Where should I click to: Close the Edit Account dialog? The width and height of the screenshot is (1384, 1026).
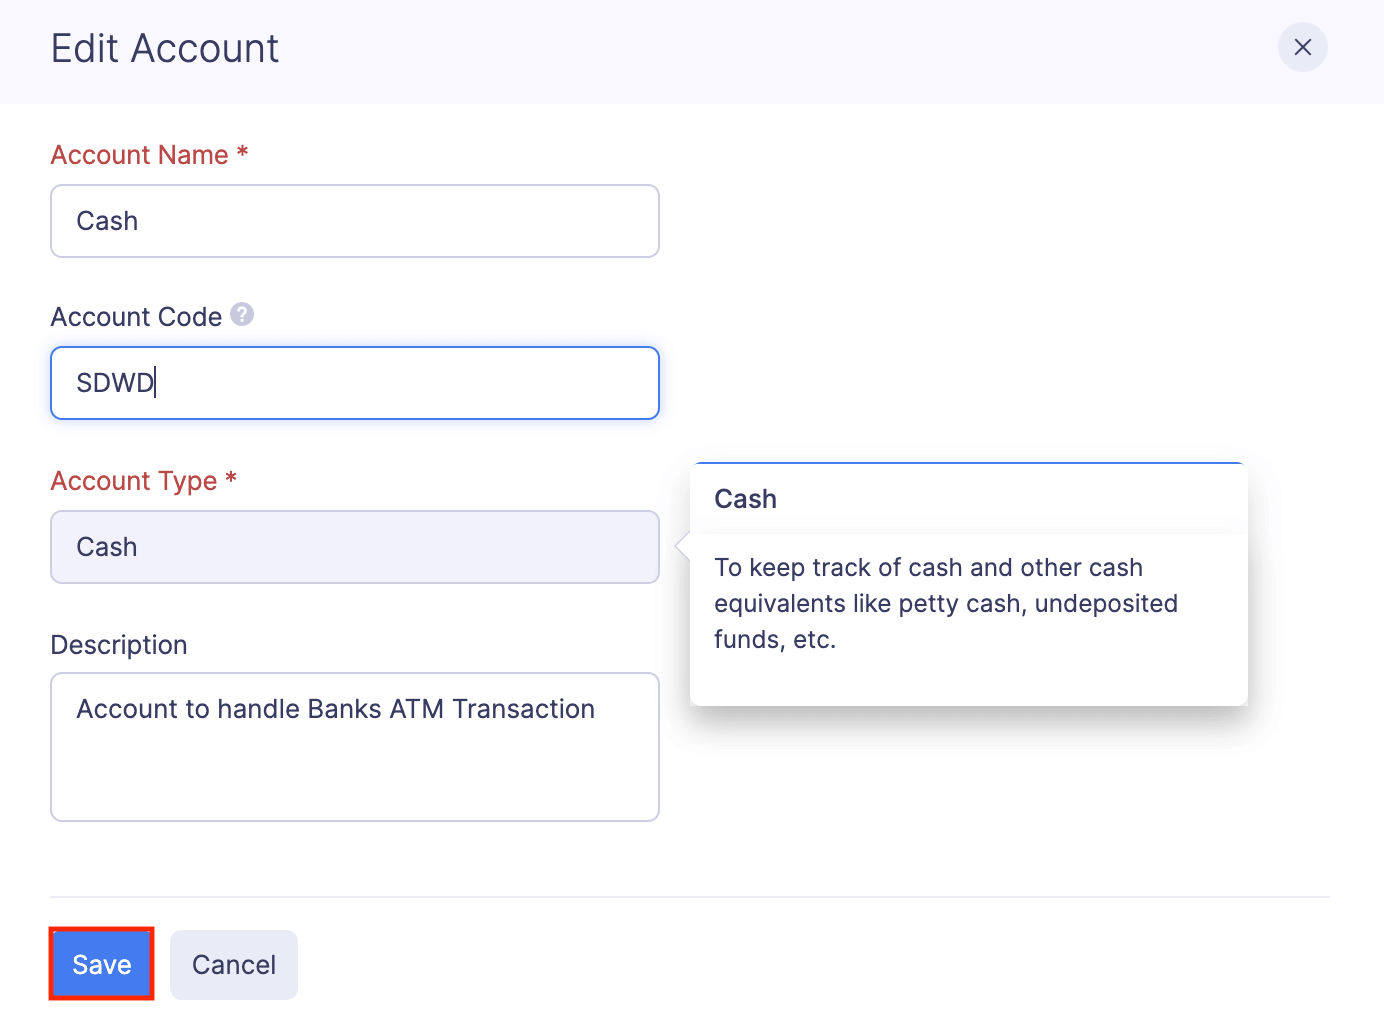point(1302,47)
